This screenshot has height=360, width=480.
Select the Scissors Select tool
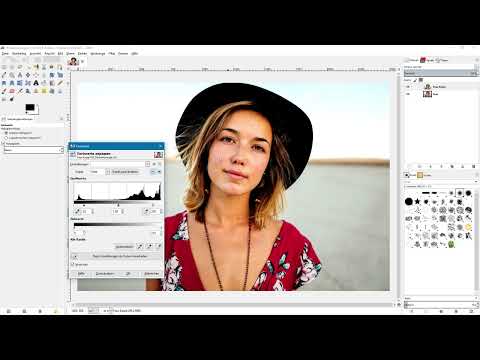coord(44,67)
